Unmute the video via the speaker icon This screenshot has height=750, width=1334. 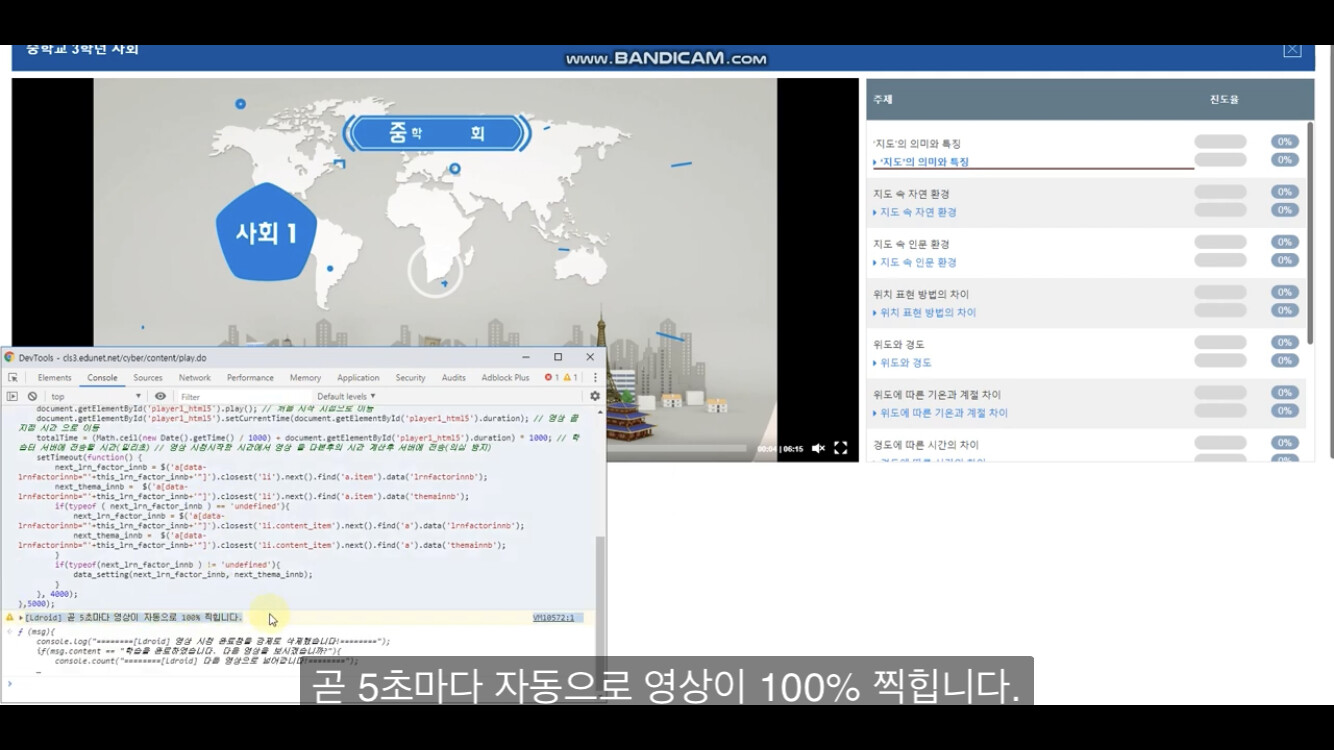[x=818, y=447]
